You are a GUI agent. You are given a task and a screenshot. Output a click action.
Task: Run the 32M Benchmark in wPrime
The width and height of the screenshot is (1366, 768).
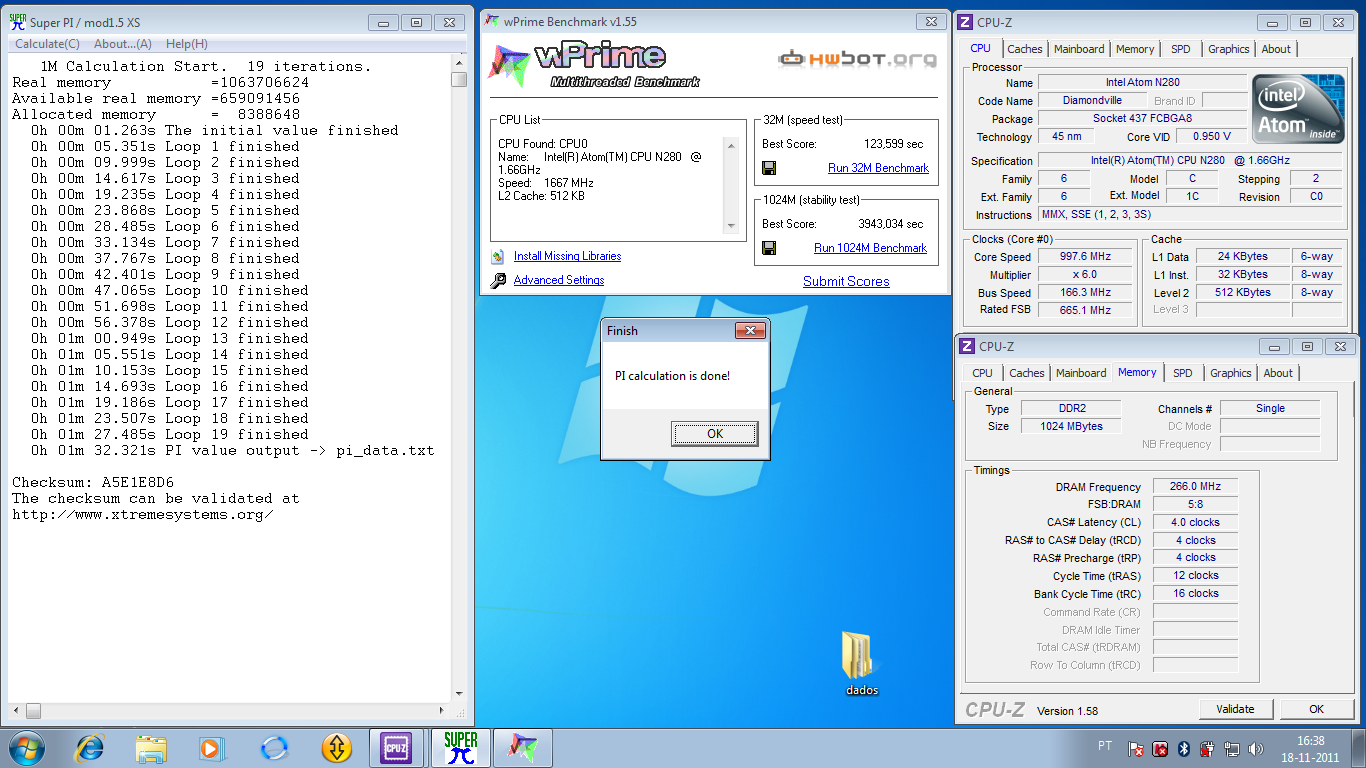pyautogui.click(x=878, y=168)
